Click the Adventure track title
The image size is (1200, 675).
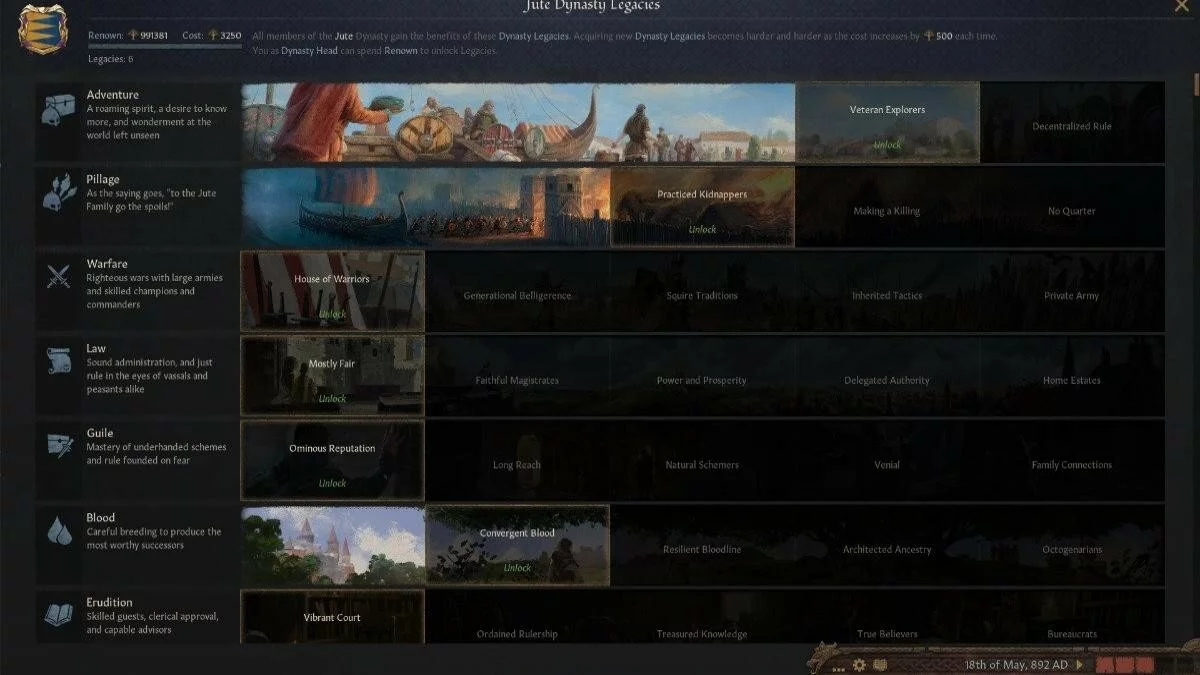point(112,95)
